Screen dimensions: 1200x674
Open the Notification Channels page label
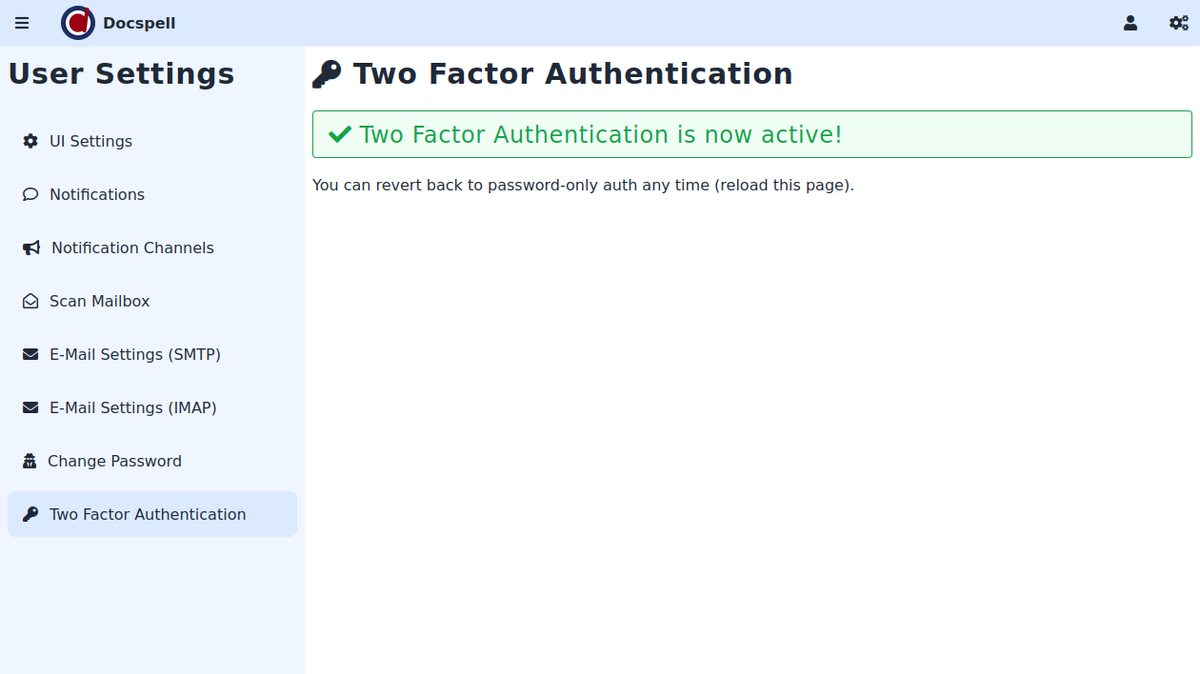point(132,248)
